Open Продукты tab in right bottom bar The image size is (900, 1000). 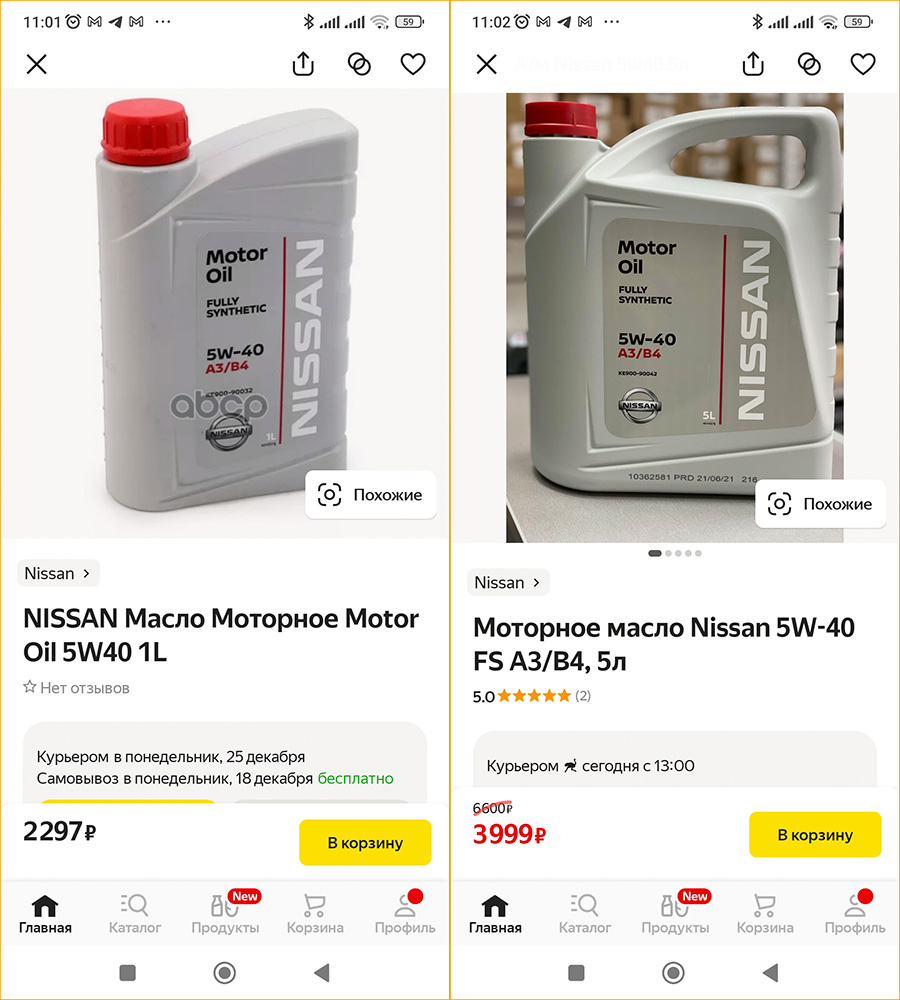point(675,914)
